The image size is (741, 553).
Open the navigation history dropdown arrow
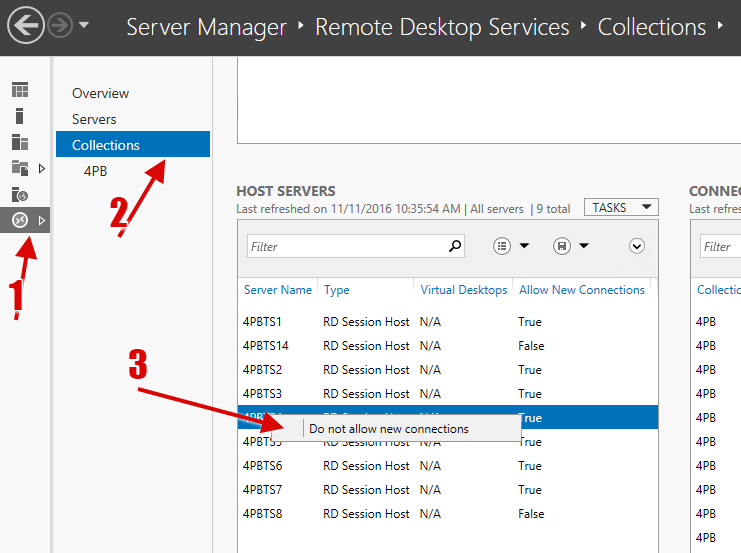point(84,25)
